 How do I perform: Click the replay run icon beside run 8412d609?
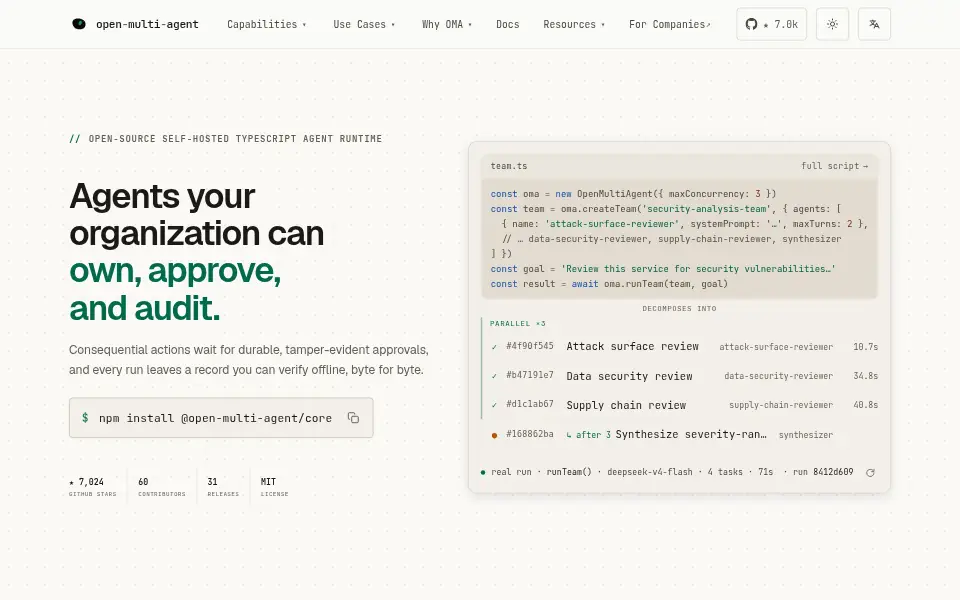coord(870,472)
